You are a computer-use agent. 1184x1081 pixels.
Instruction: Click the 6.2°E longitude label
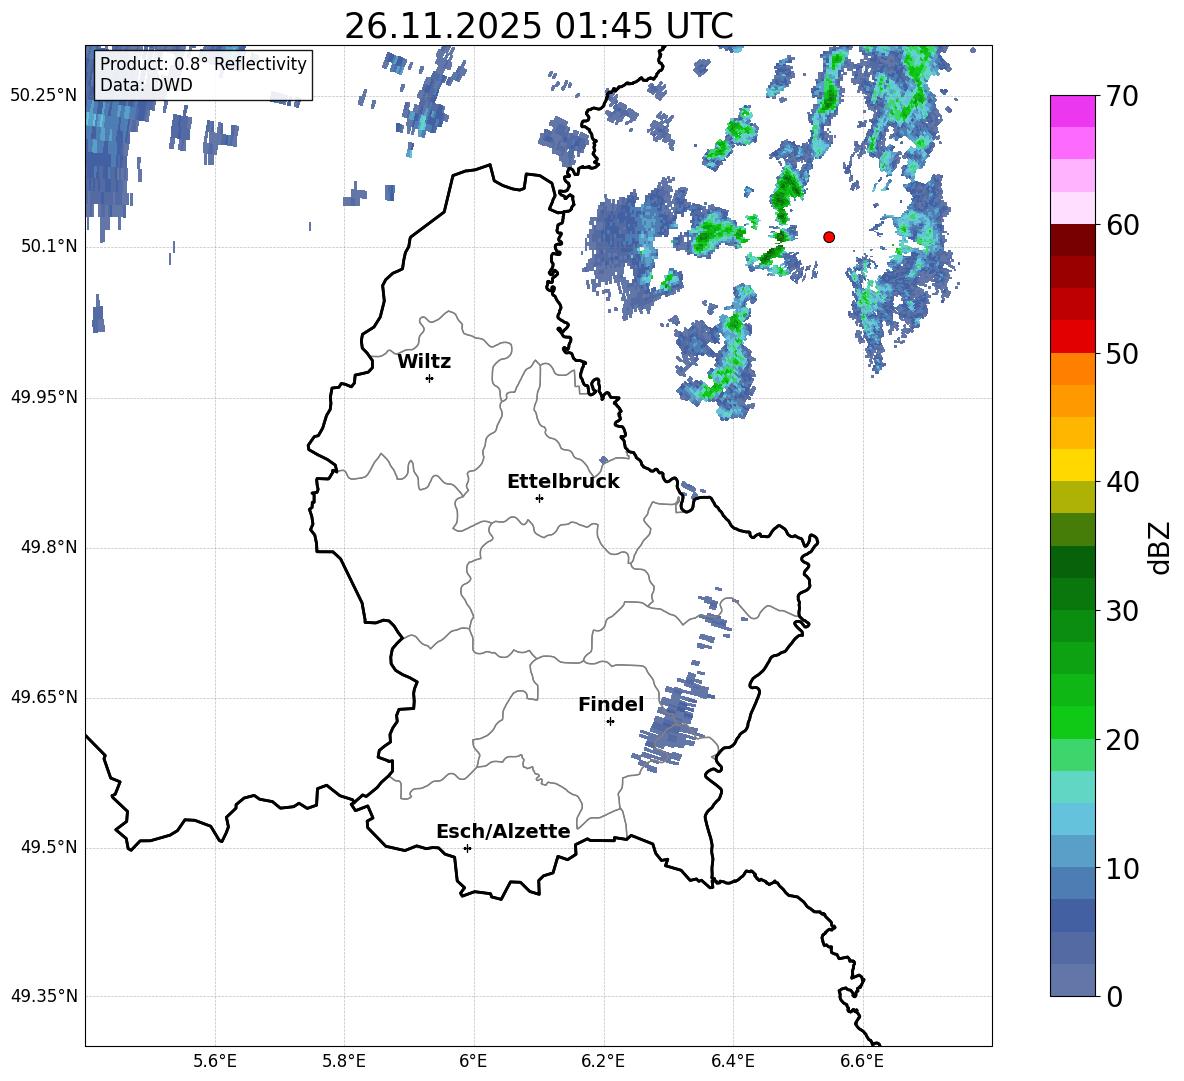coord(603,1061)
